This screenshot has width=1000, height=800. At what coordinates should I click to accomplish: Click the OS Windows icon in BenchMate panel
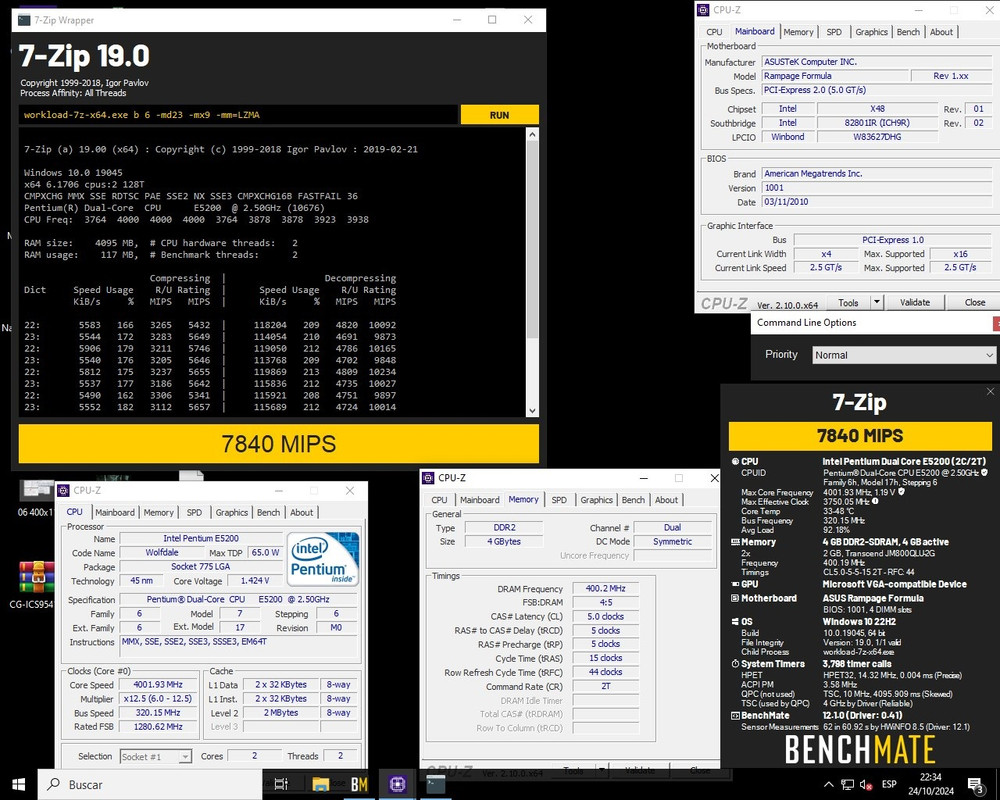pyautogui.click(x=735, y=621)
